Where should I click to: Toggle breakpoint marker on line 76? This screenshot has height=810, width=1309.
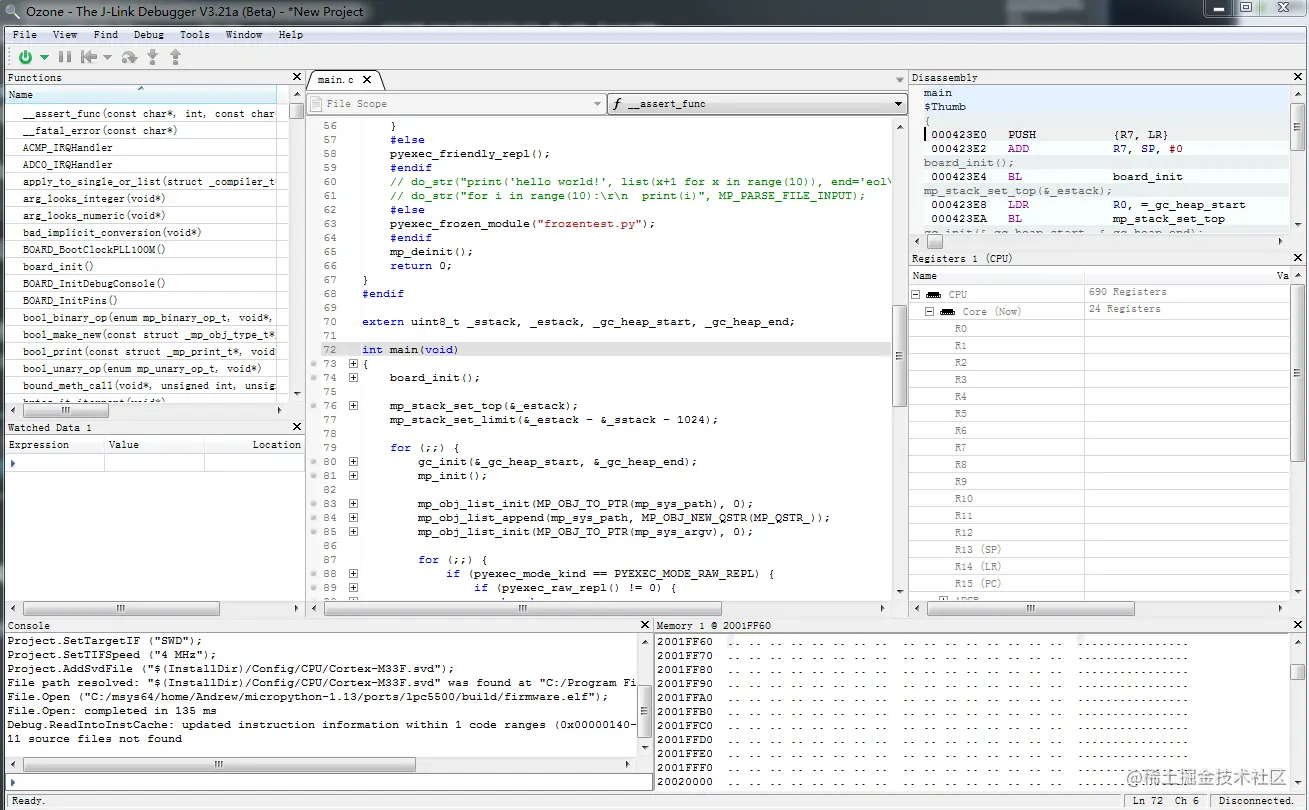click(313, 406)
